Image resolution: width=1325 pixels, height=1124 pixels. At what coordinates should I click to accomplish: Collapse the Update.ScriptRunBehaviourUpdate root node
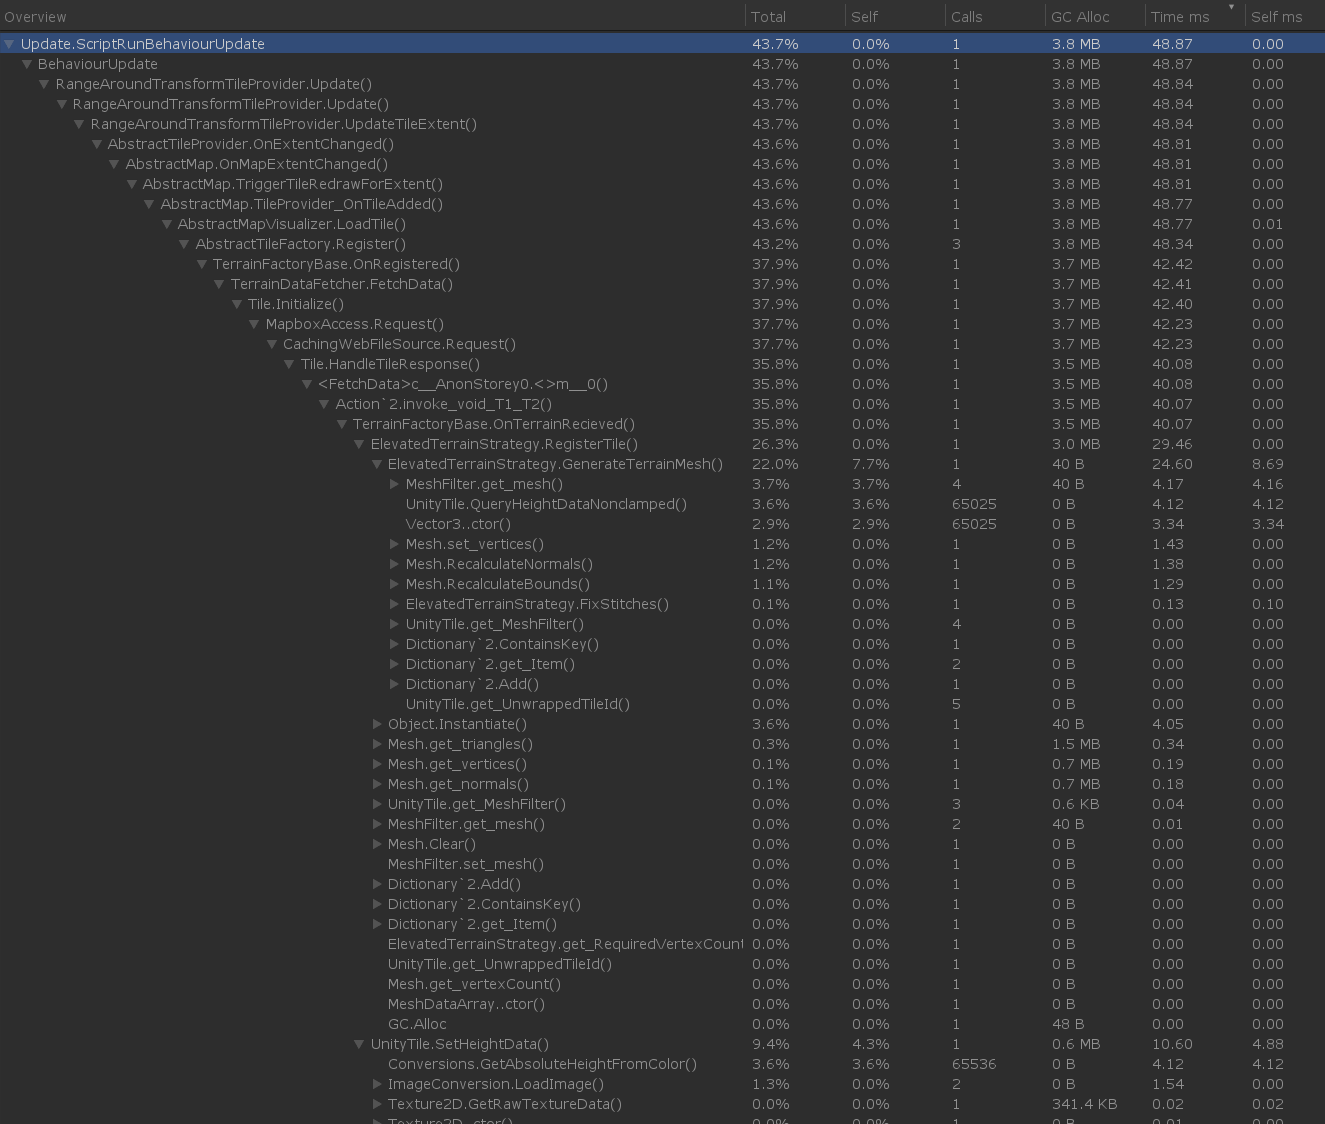click(x=9, y=44)
